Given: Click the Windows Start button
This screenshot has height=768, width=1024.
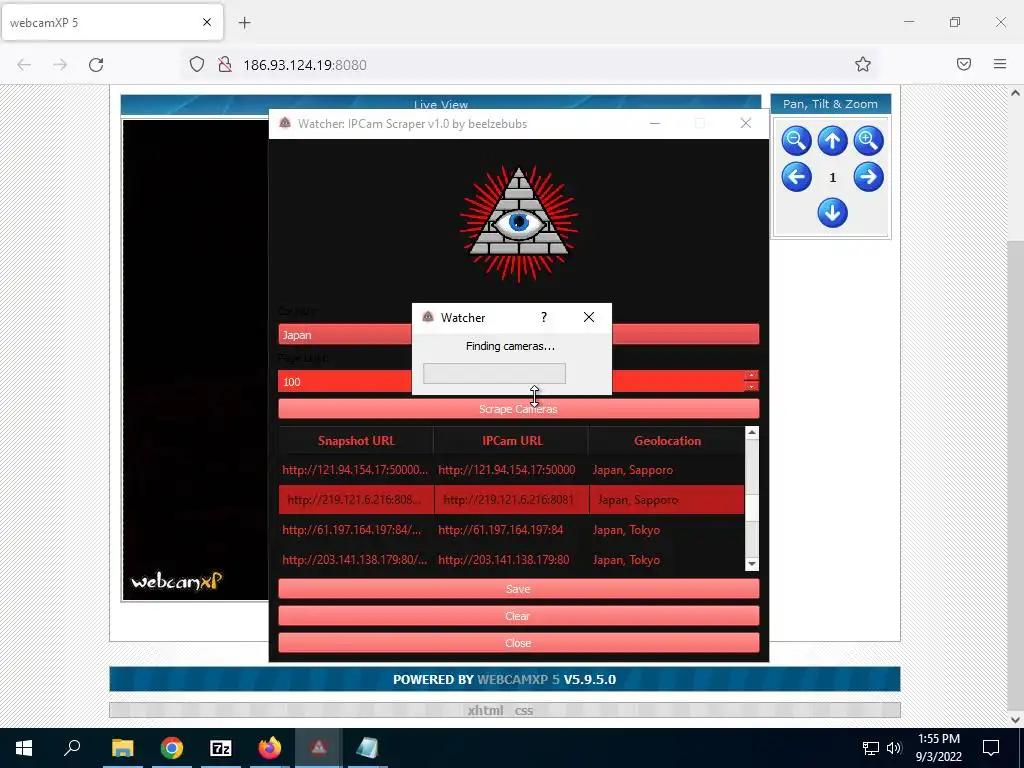Looking at the screenshot, I should click(24, 748).
